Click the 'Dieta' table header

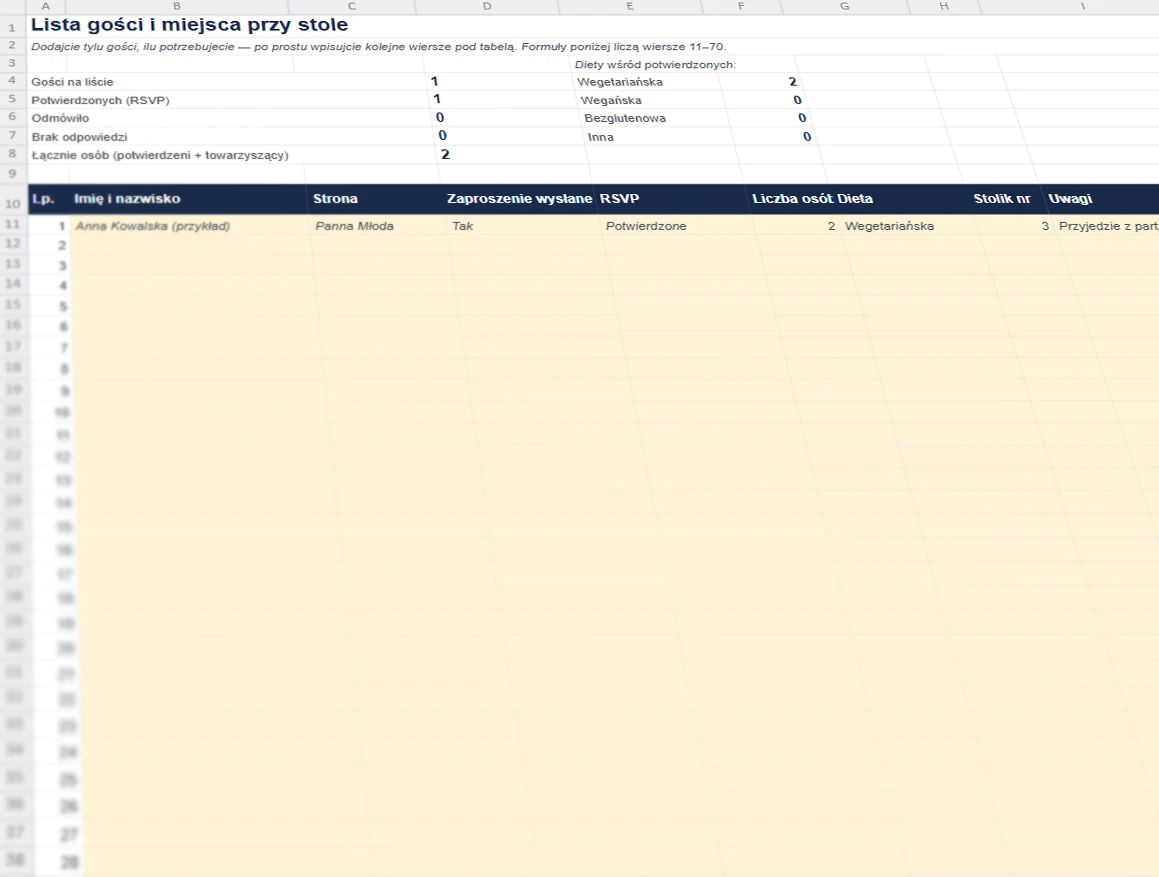point(855,199)
